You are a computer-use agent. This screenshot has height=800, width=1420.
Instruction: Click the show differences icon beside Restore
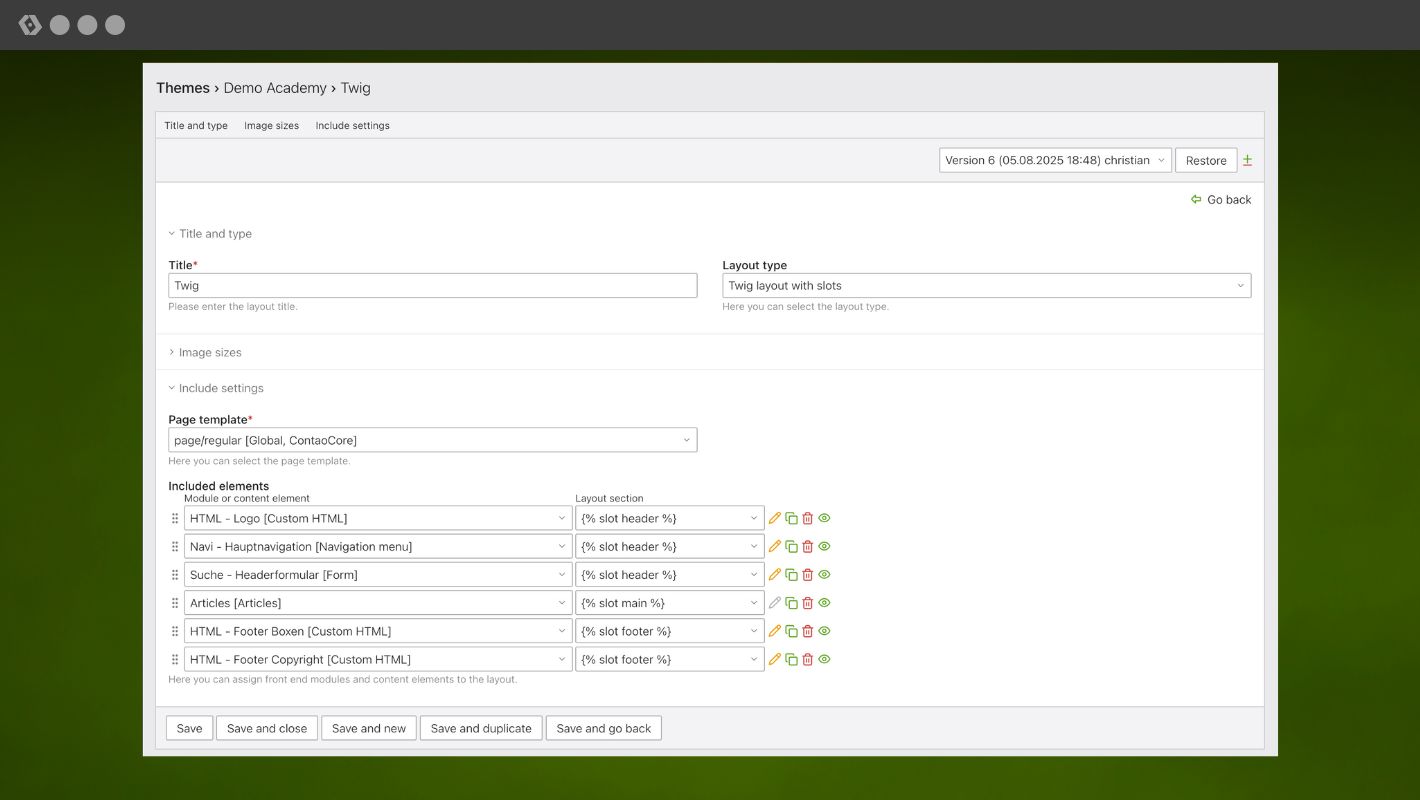1247,160
